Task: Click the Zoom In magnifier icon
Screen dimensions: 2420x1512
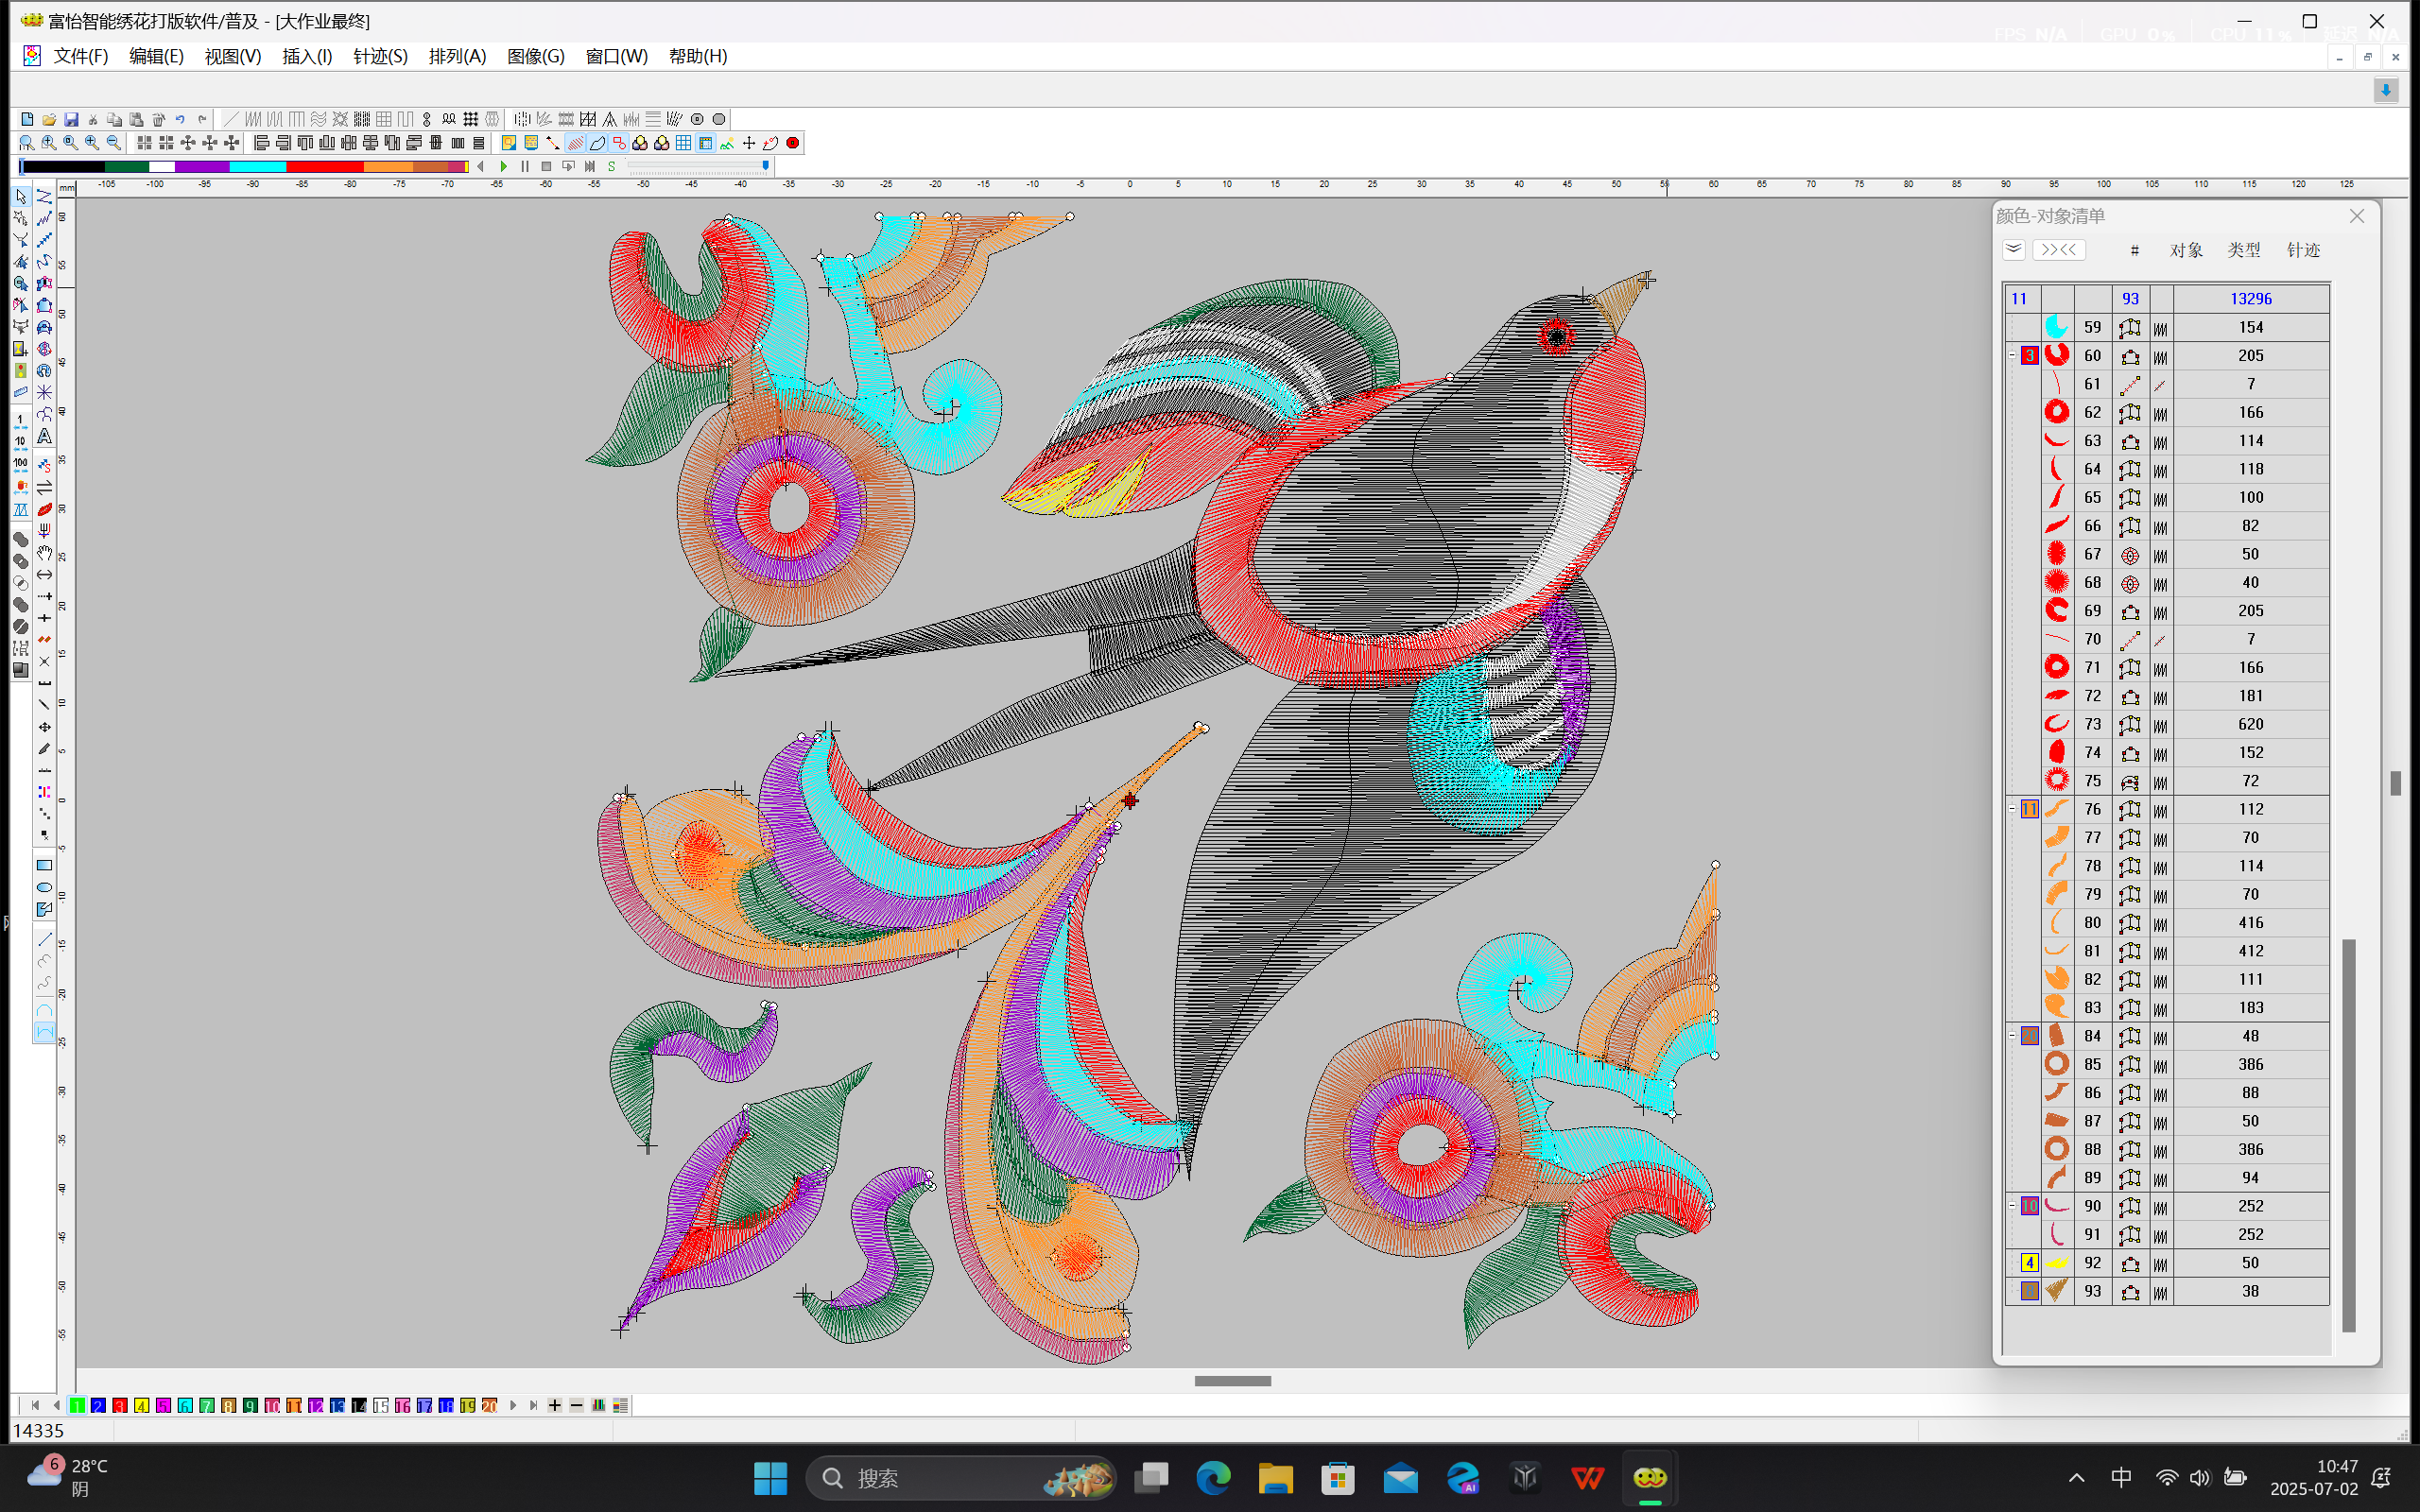Action: click(92, 143)
